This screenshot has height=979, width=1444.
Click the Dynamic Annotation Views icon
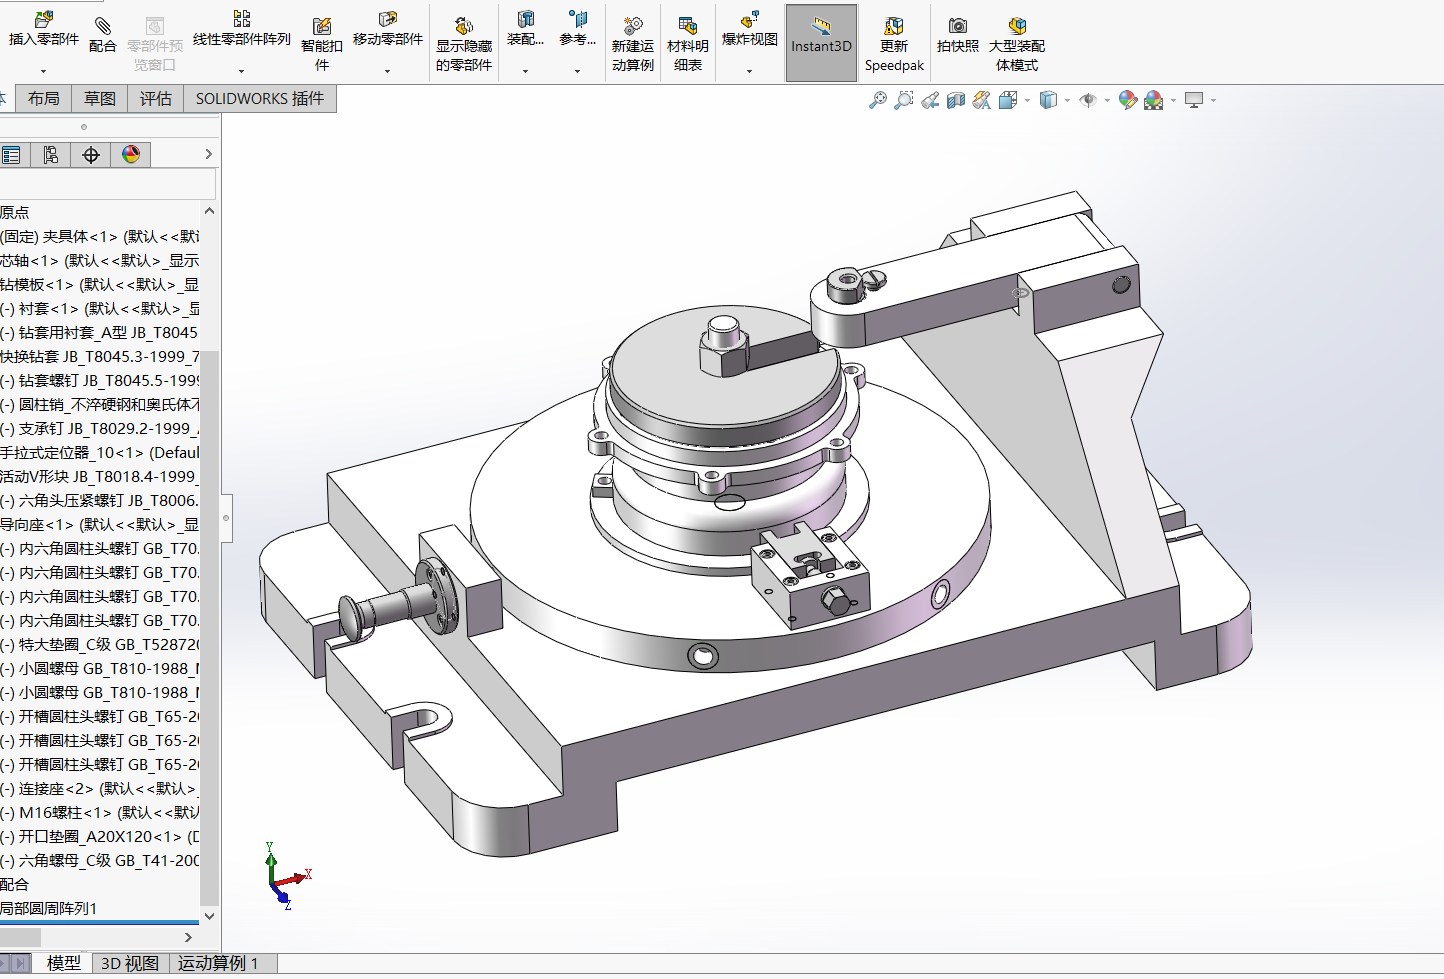click(981, 100)
